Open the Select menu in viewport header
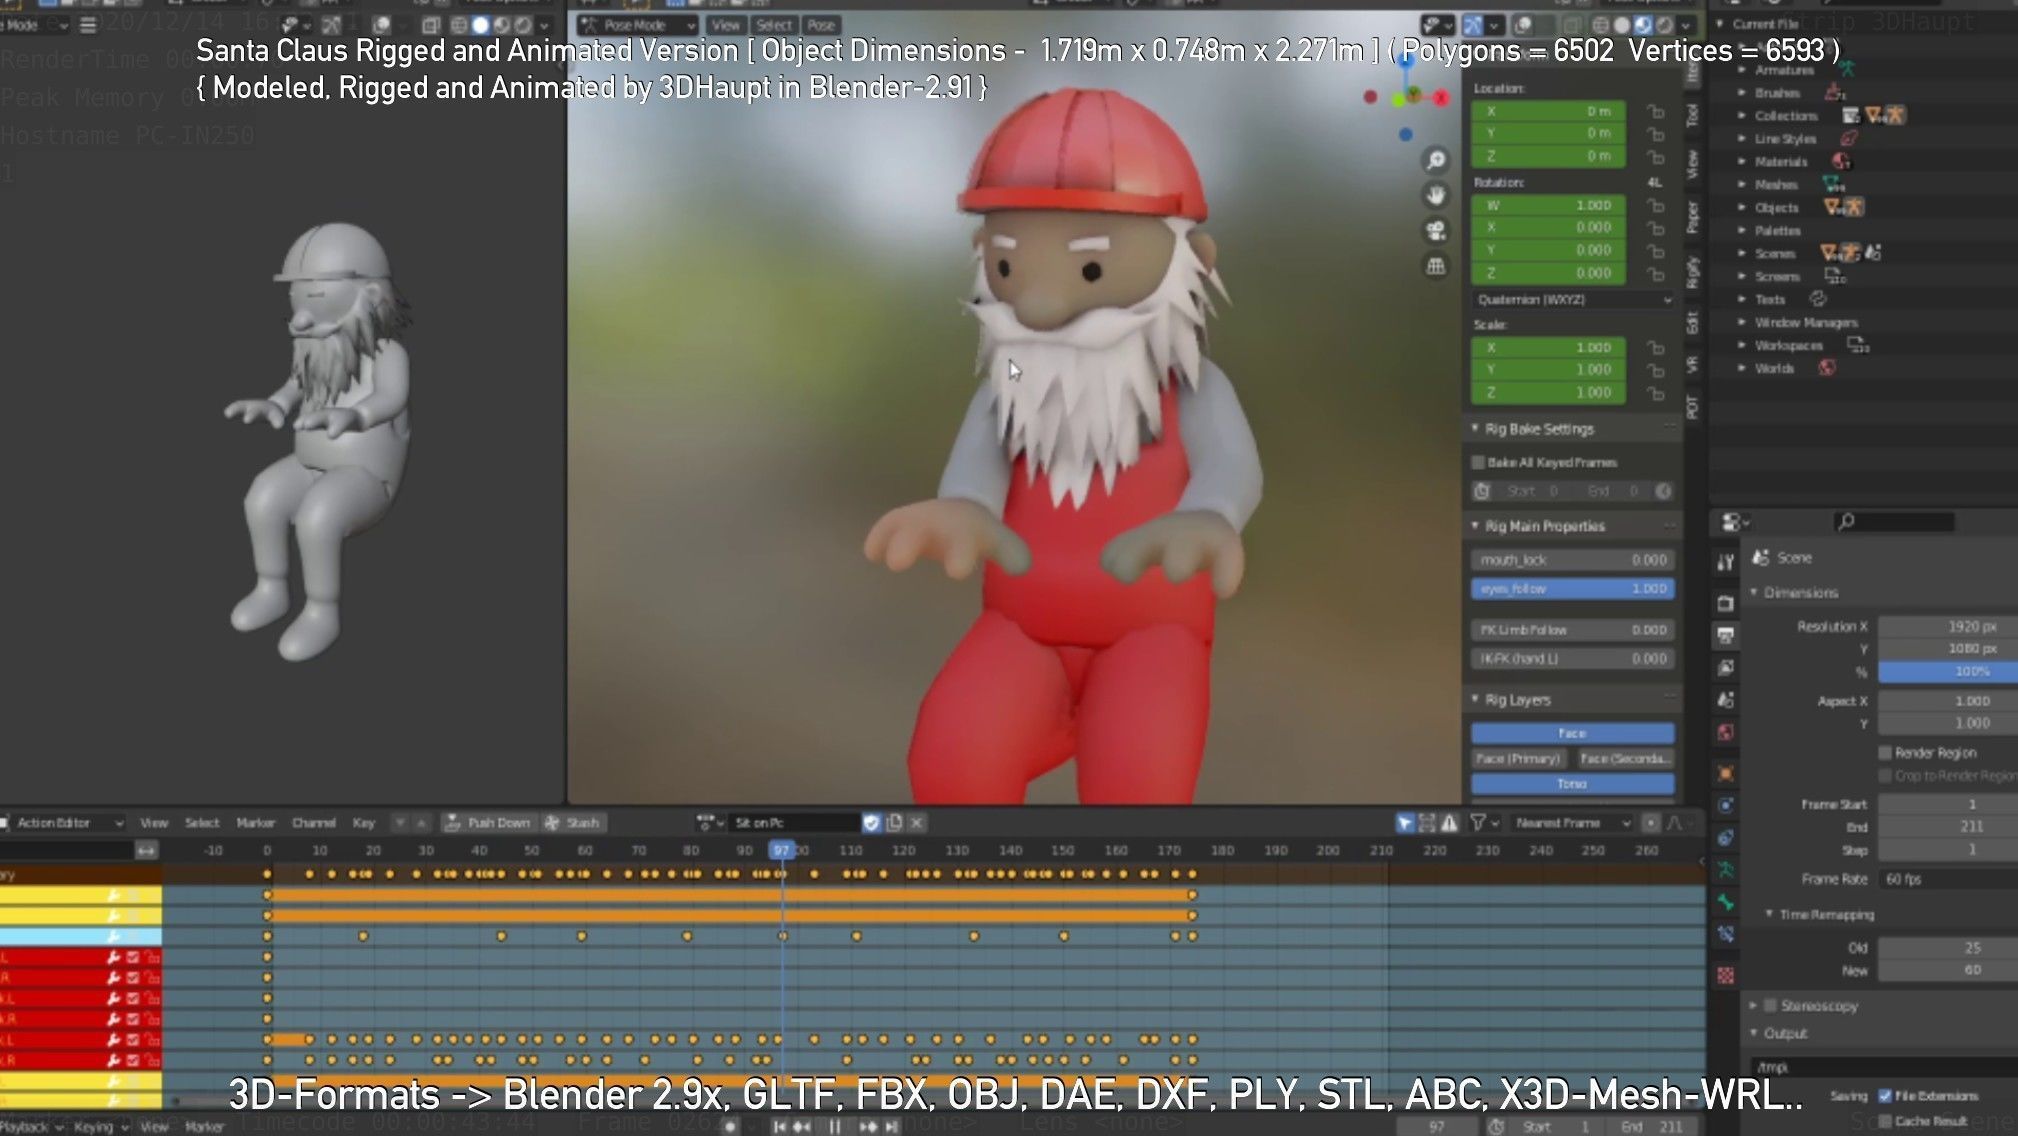 pyautogui.click(x=773, y=25)
